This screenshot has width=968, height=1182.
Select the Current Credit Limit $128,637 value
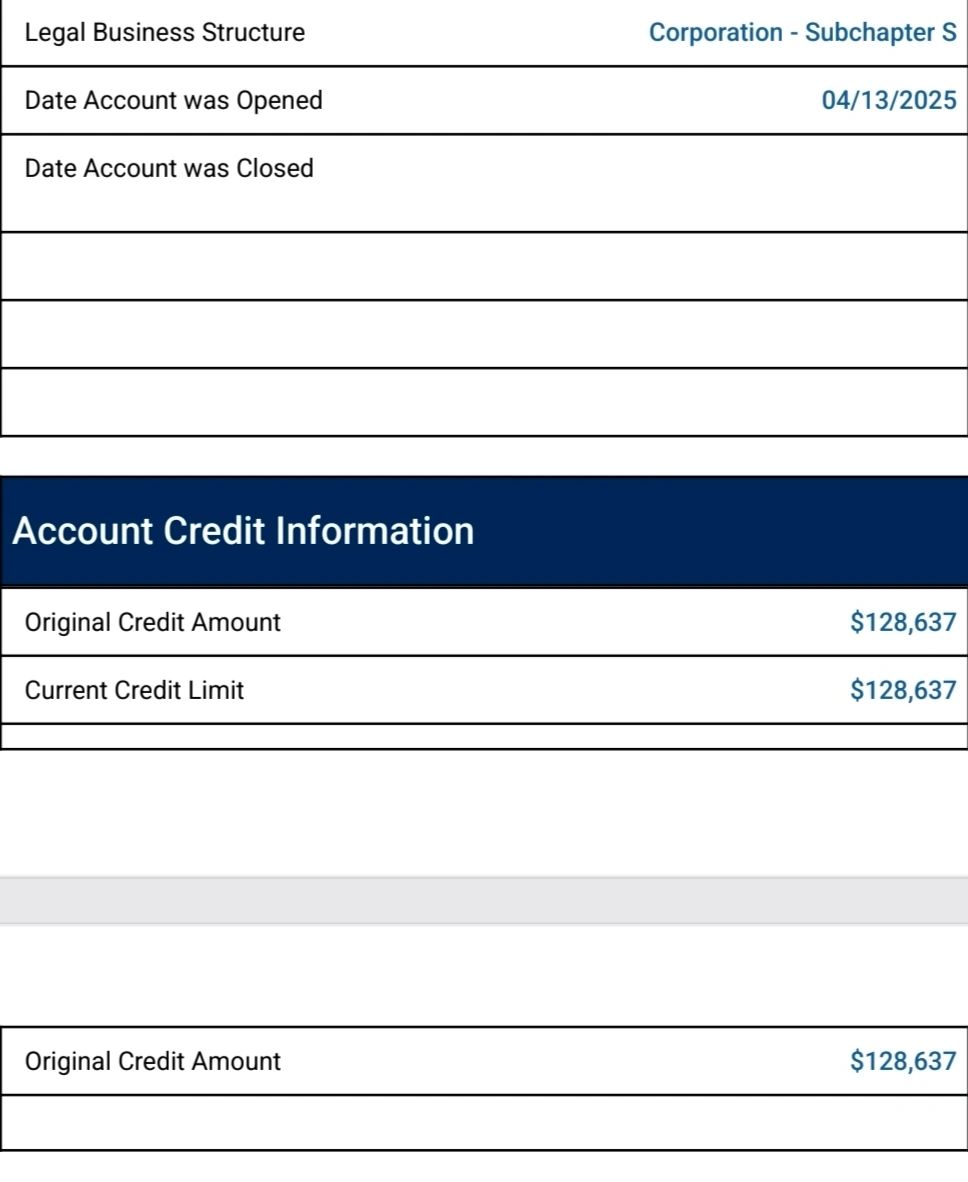point(903,690)
